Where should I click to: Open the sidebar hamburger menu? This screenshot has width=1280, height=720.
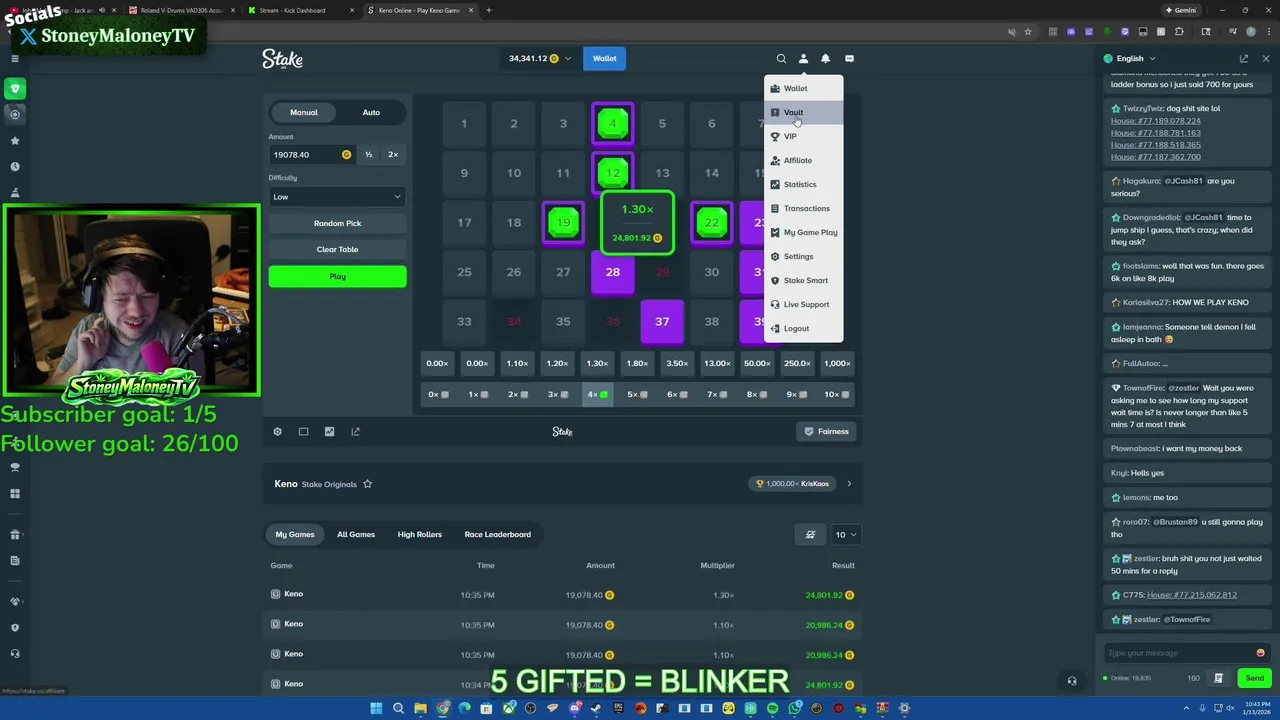click(x=14, y=59)
